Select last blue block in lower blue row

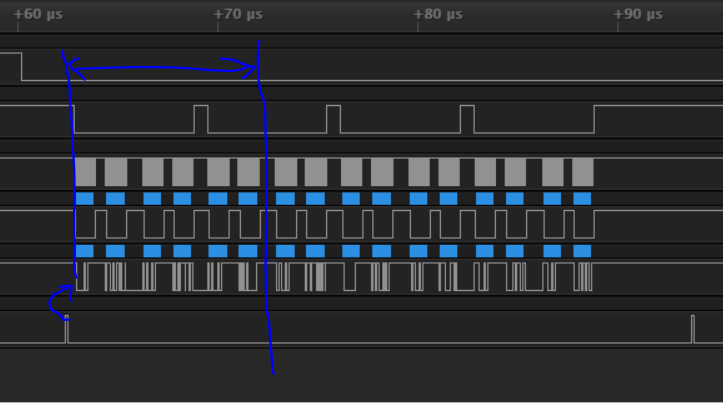pos(582,251)
